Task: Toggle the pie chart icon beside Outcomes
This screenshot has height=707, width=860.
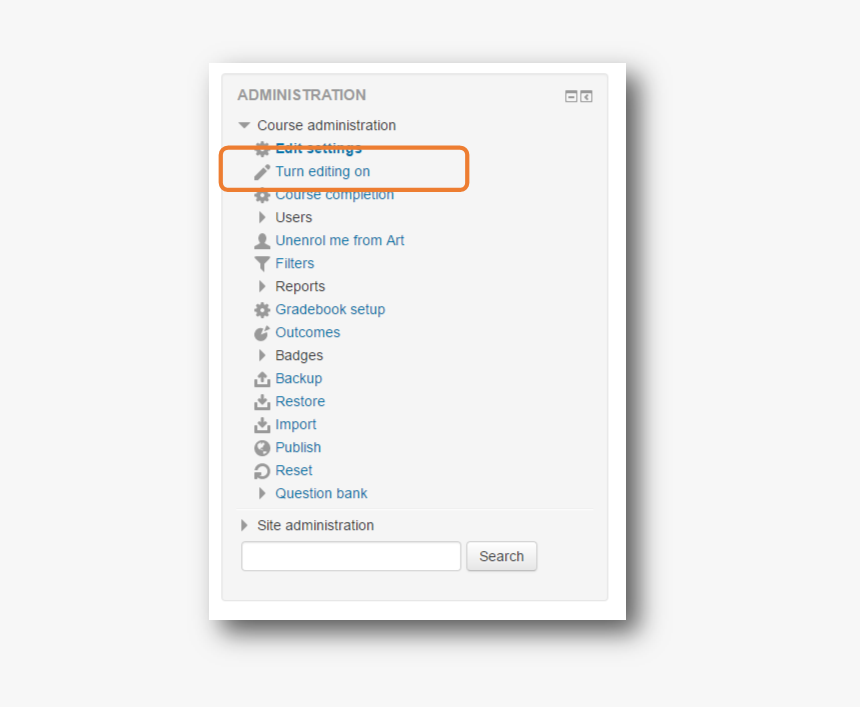Action: (x=262, y=332)
